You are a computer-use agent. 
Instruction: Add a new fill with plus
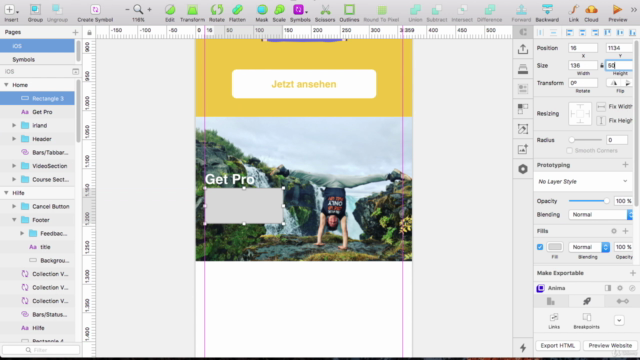625,231
